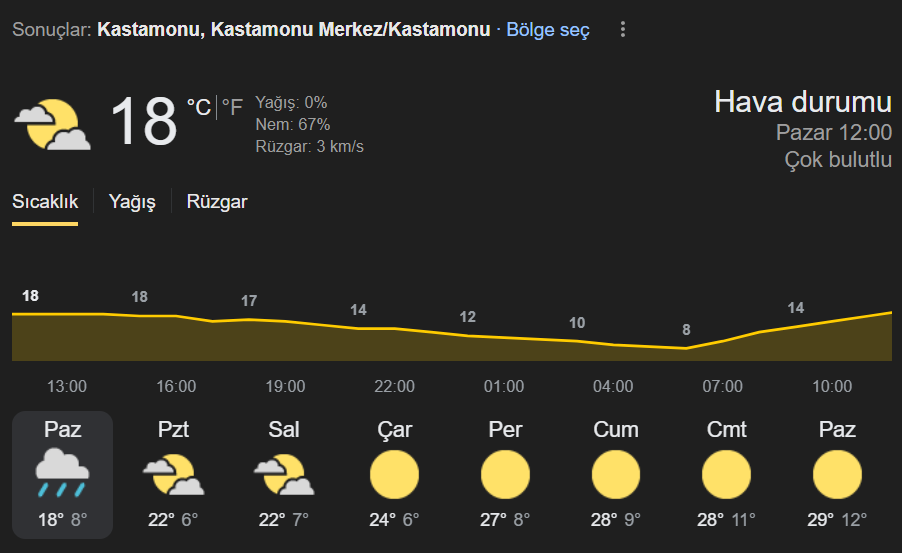
Task: Click the current partly cloudy weather icon
Action: [x=52, y=125]
